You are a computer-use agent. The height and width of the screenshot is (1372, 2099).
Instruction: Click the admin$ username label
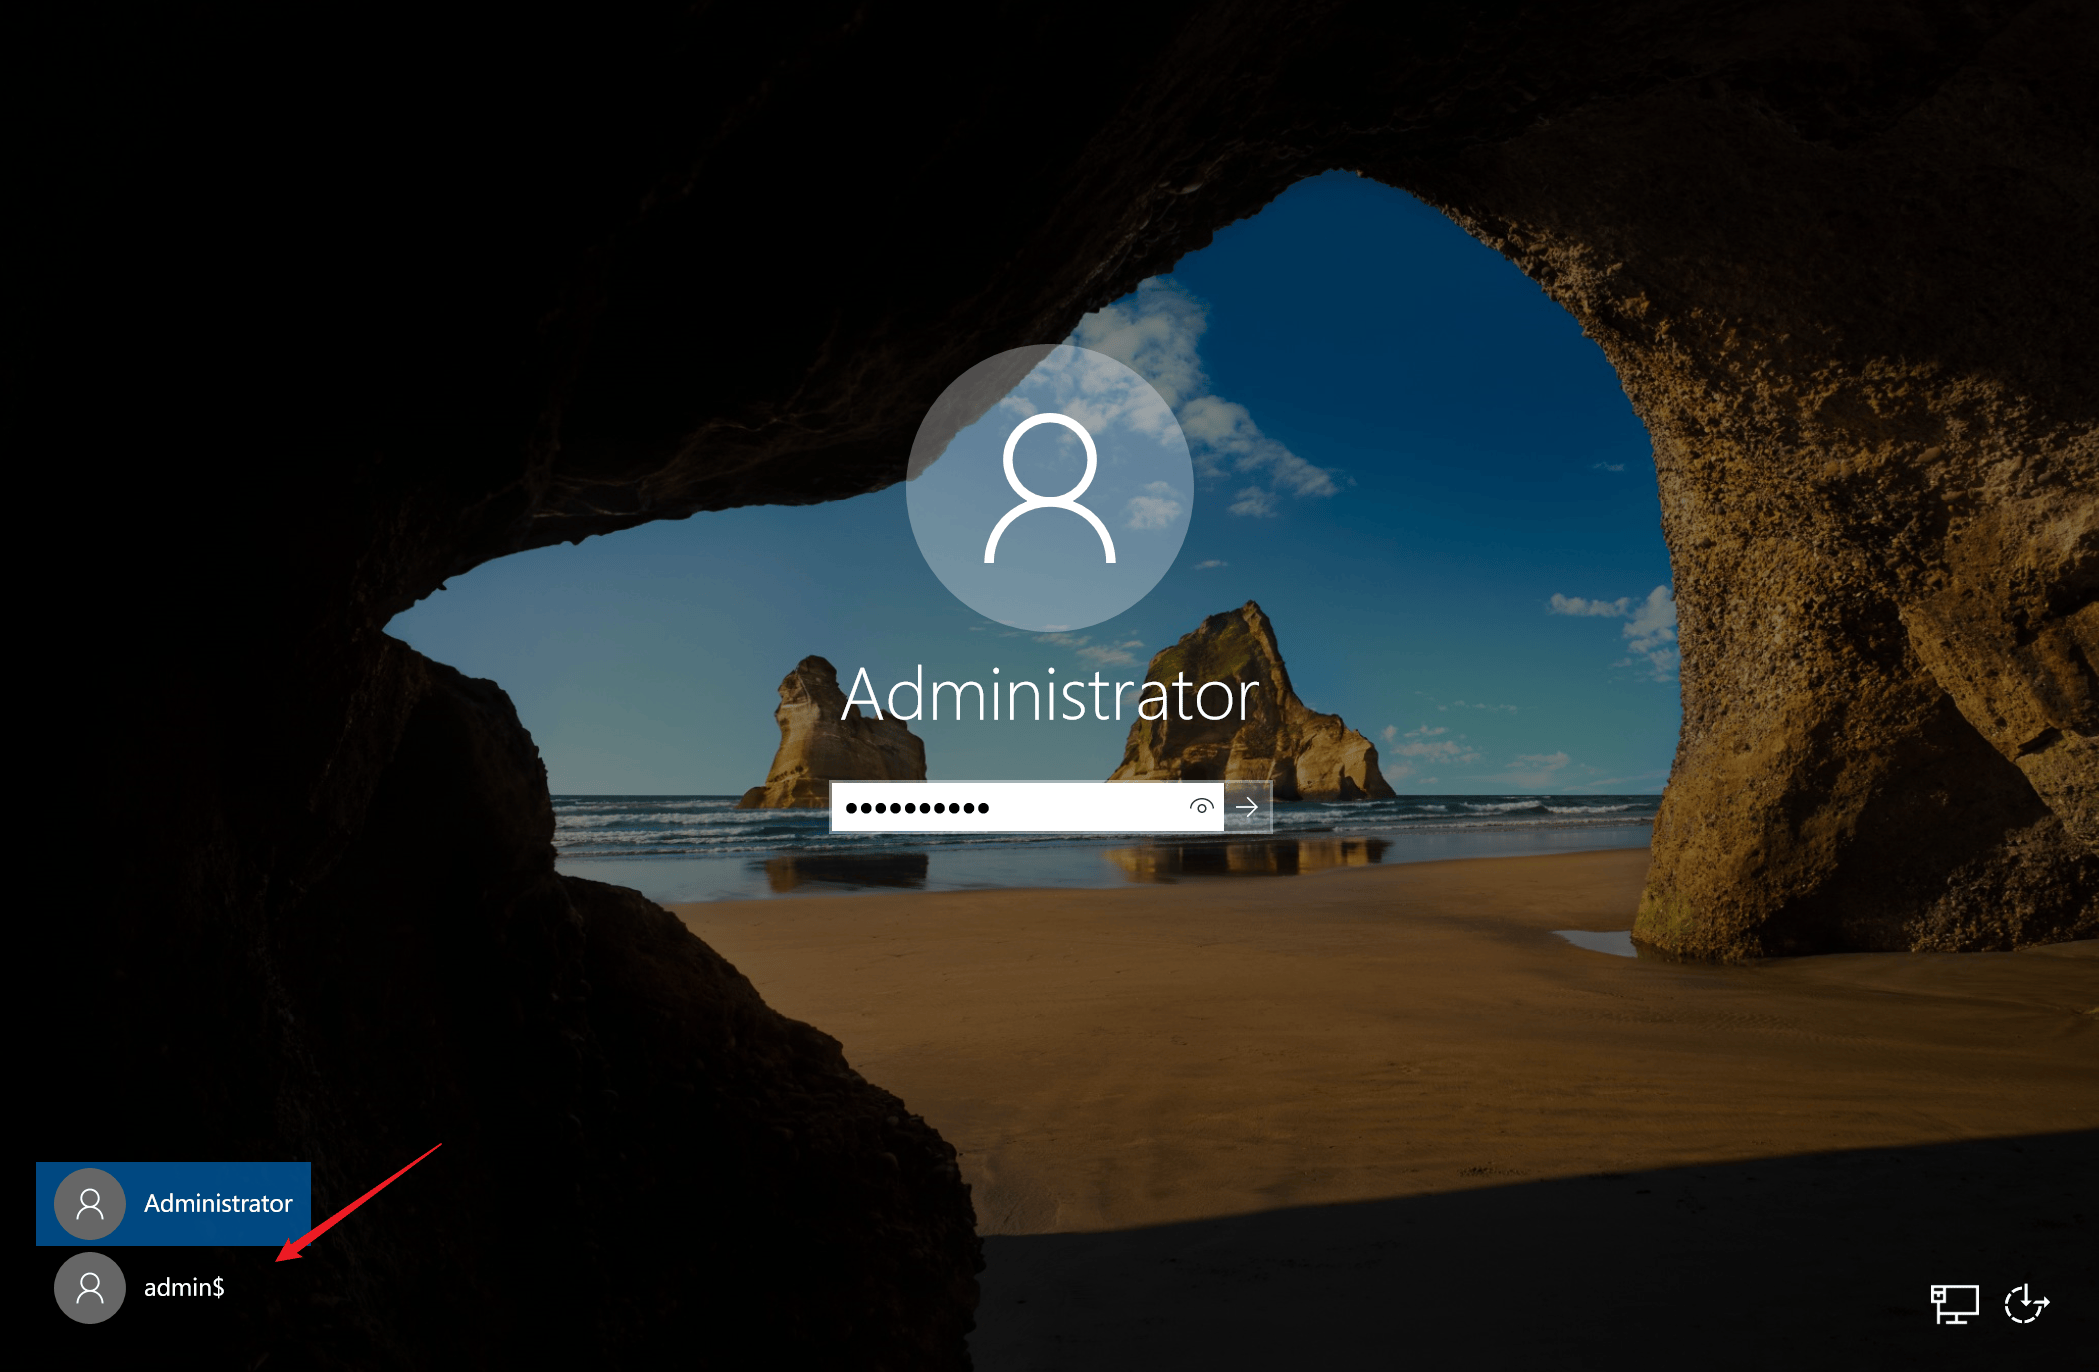click(x=184, y=1288)
